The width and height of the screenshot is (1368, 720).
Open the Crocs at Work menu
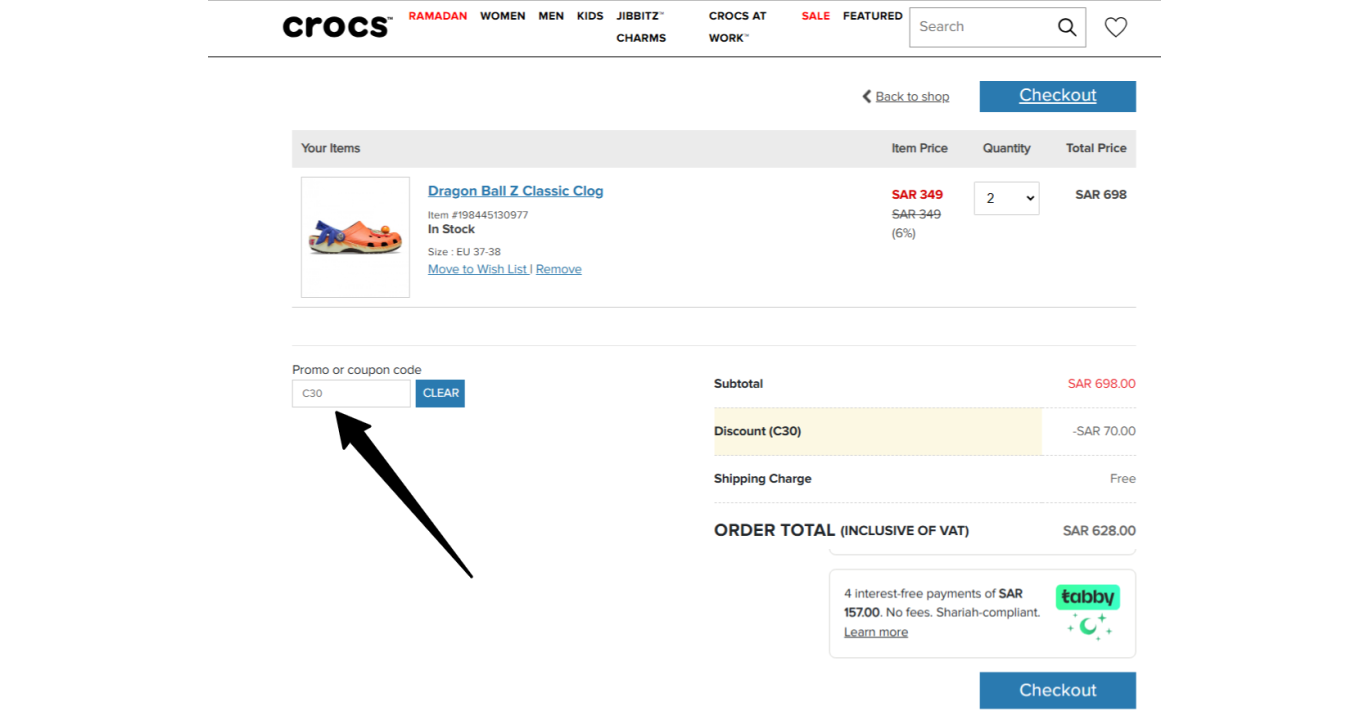[738, 27]
